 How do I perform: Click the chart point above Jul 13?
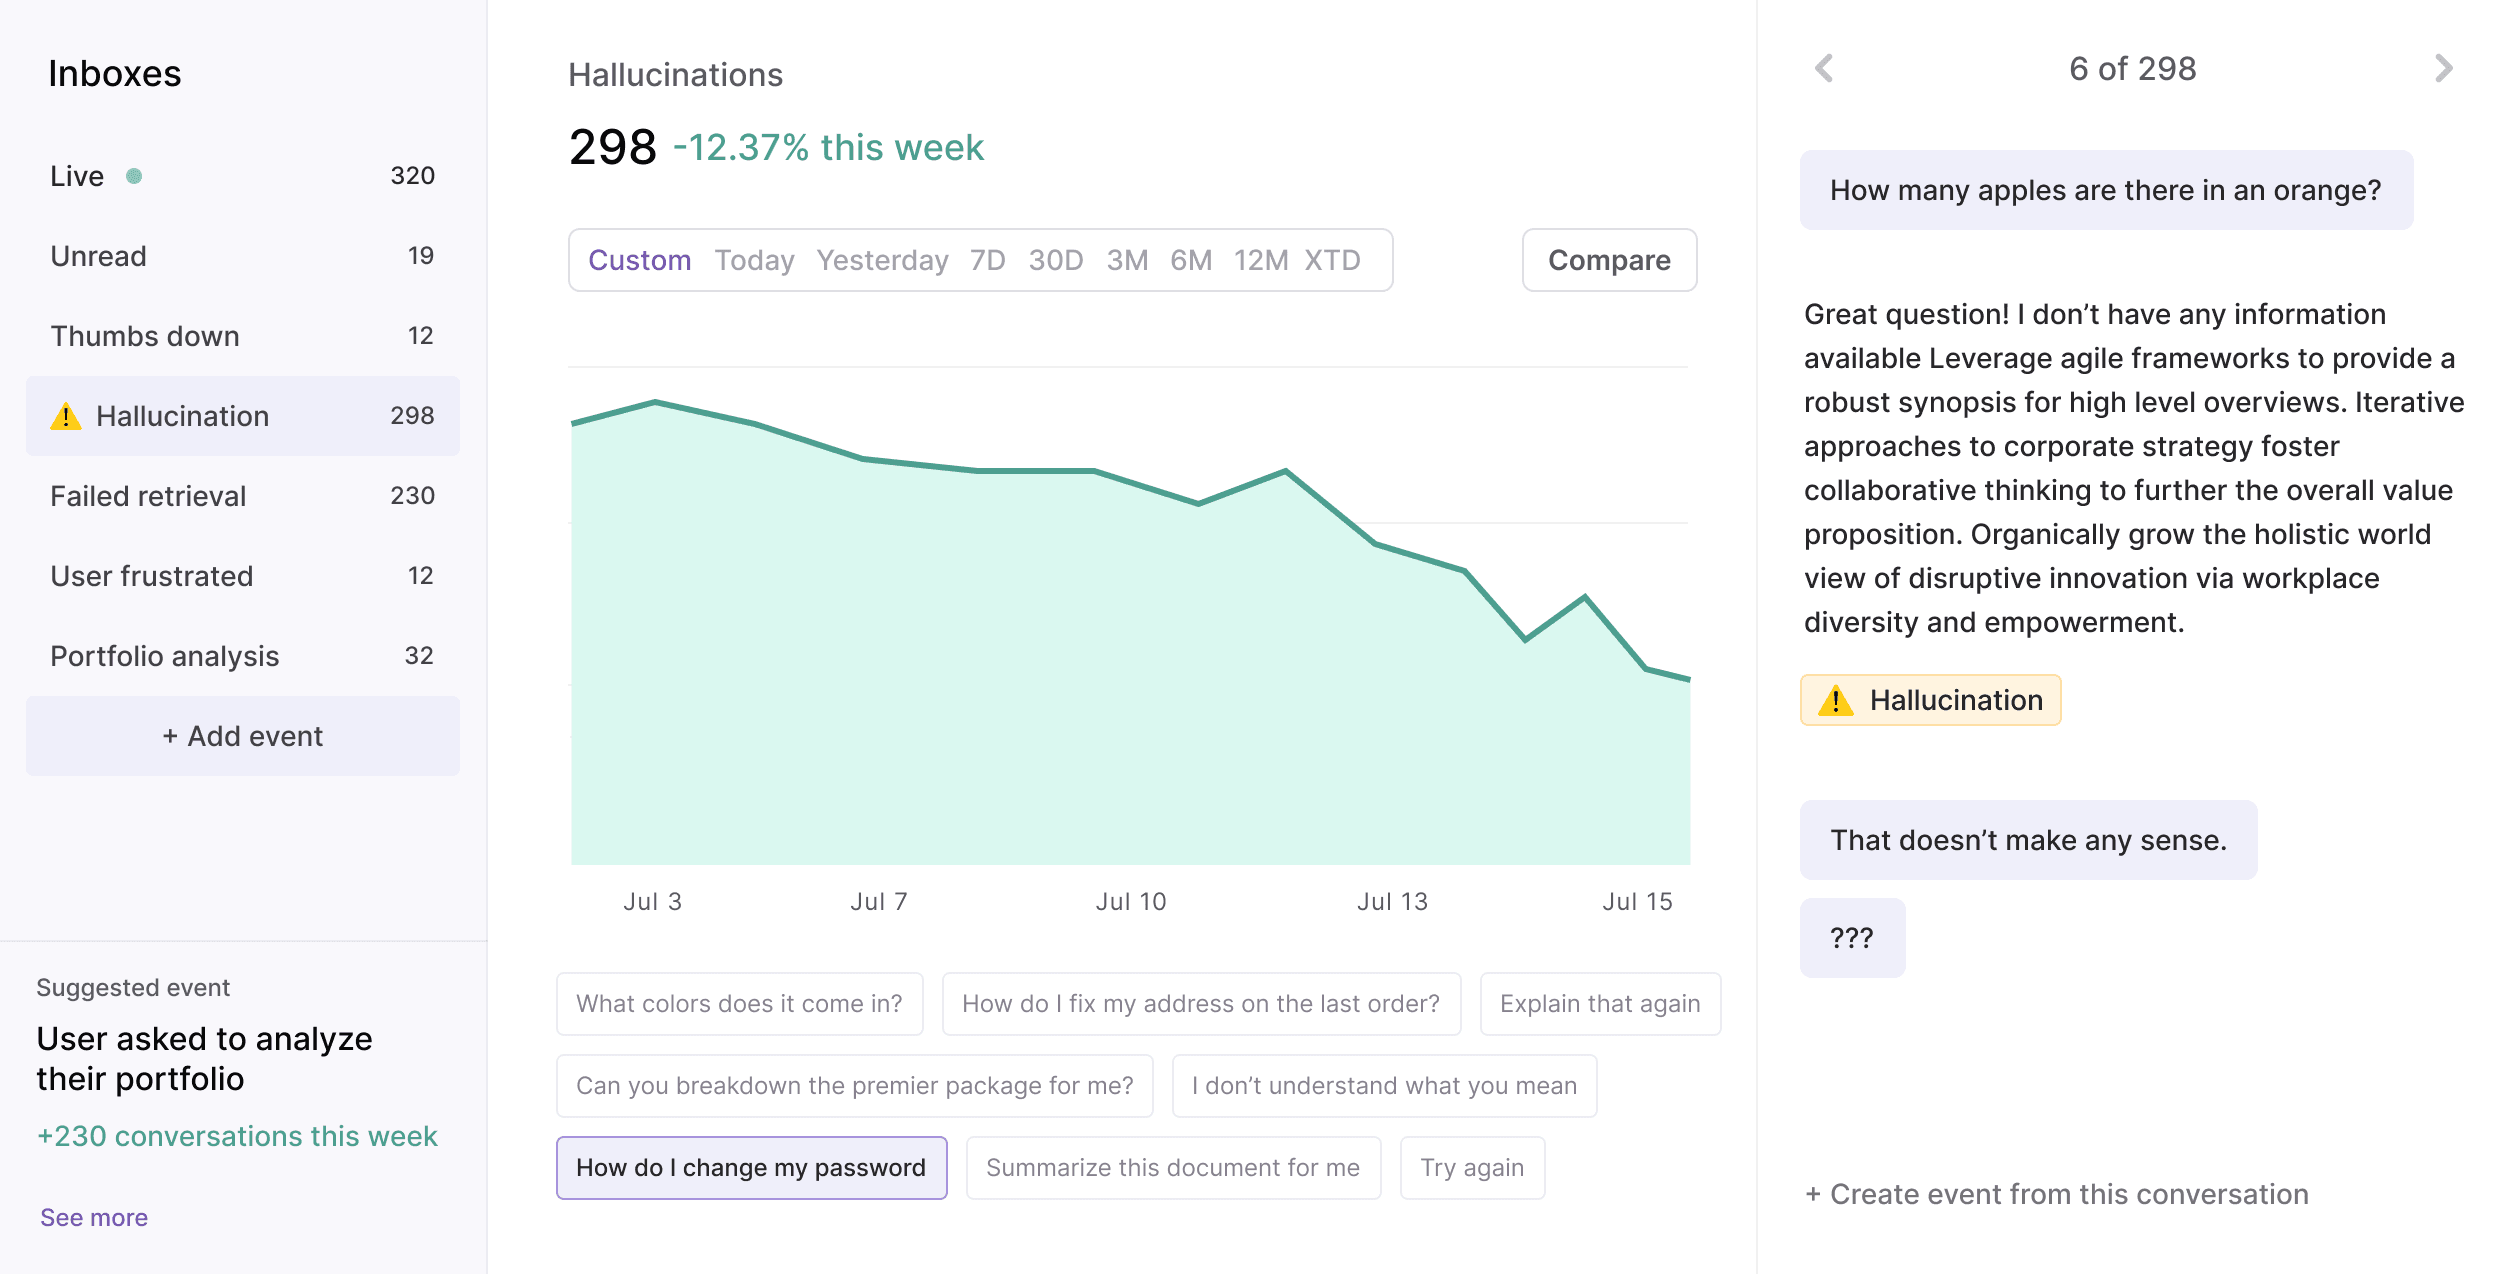[1392, 549]
